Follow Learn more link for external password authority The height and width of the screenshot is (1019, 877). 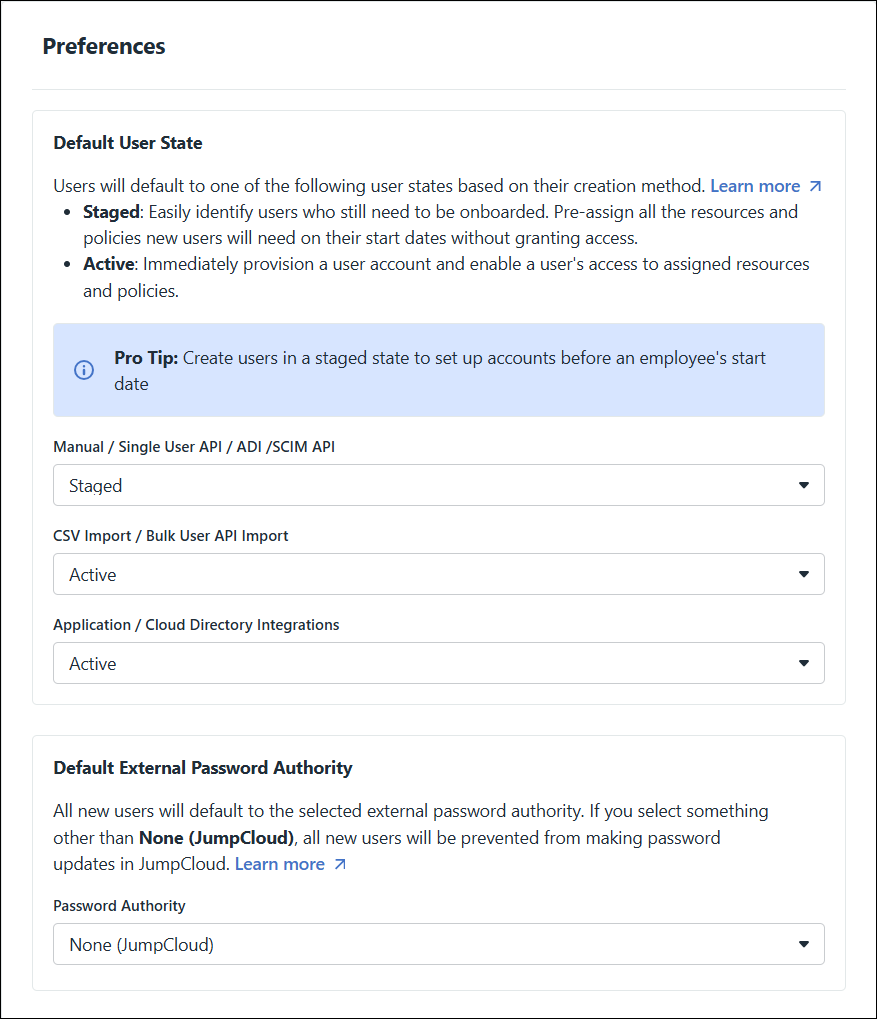tap(280, 864)
